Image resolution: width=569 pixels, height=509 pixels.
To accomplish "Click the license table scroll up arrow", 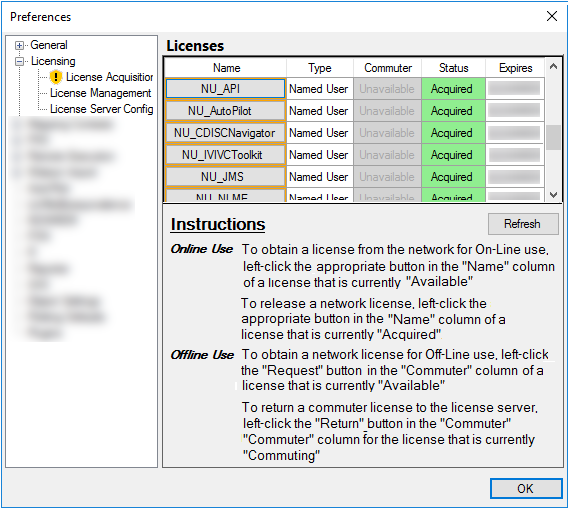I will click(553, 66).
